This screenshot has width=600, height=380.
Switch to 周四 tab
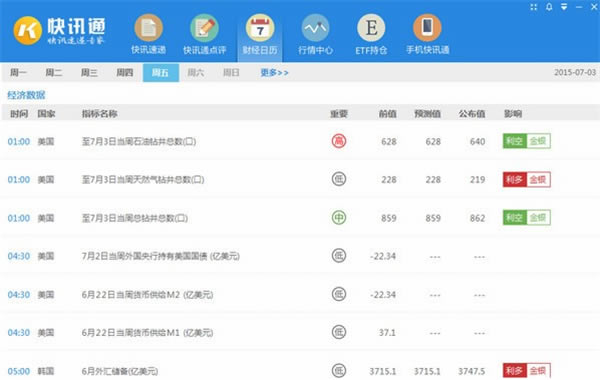coord(125,73)
